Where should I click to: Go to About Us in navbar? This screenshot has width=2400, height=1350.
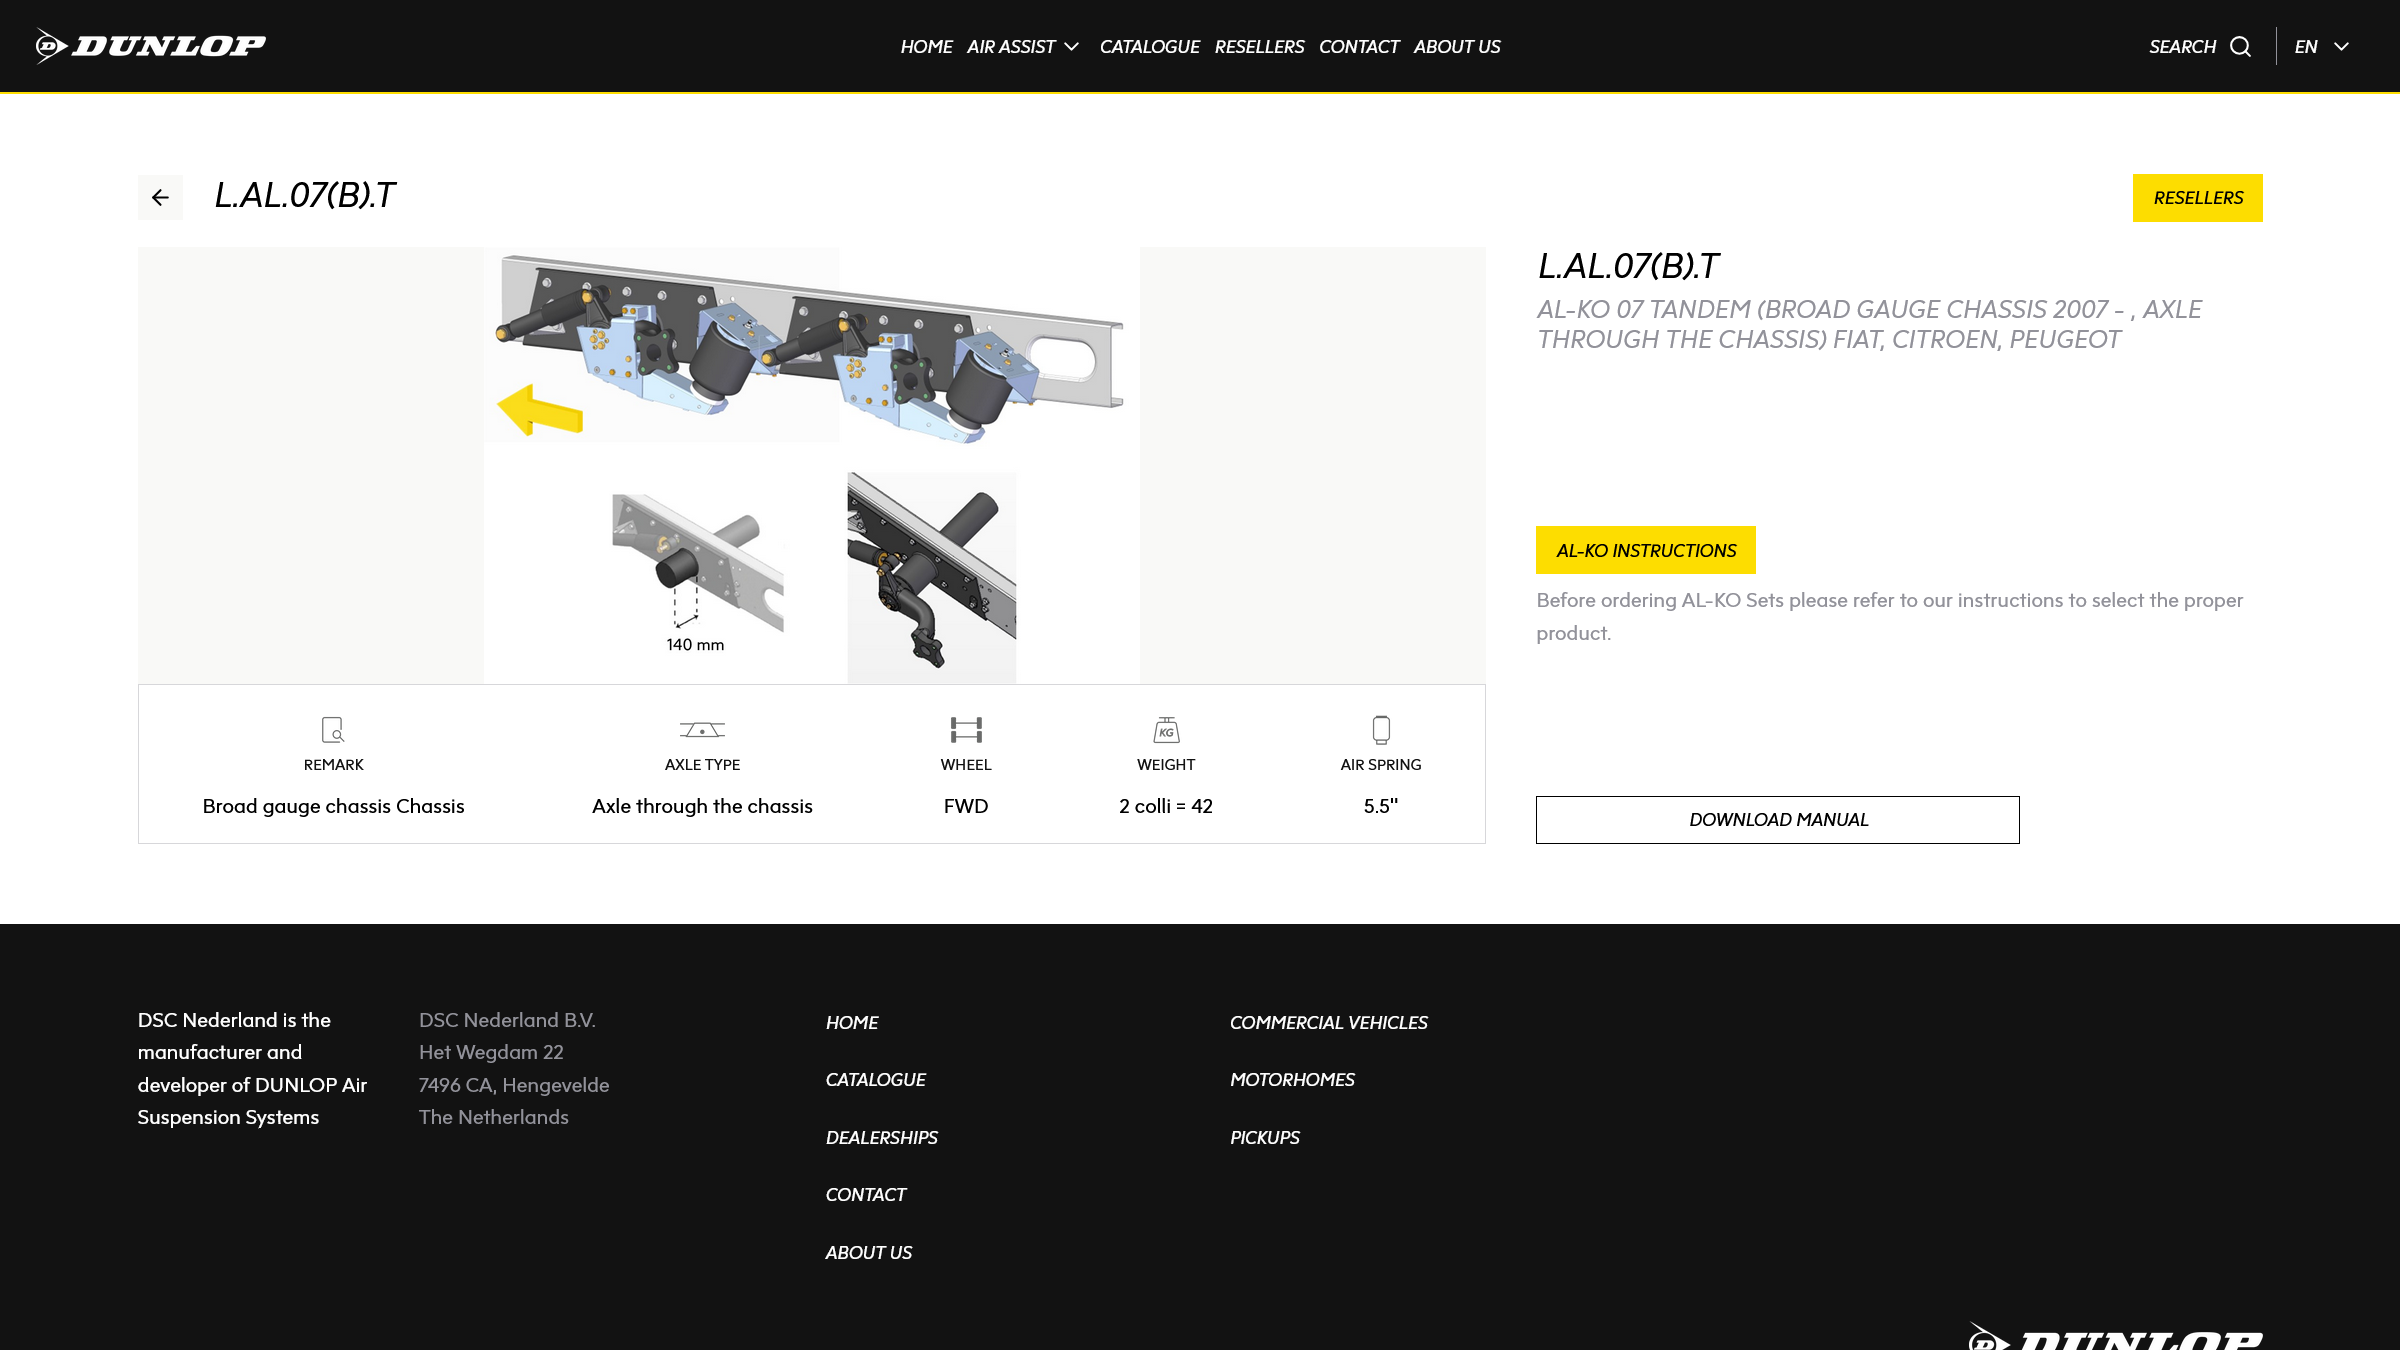(x=1456, y=47)
